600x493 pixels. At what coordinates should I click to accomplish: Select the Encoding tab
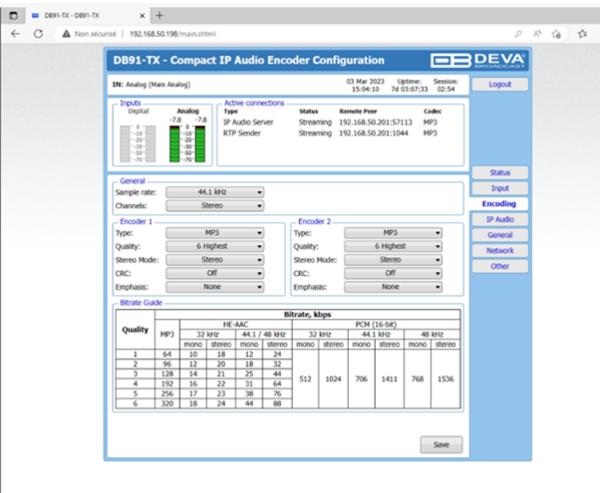pyautogui.click(x=499, y=204)
